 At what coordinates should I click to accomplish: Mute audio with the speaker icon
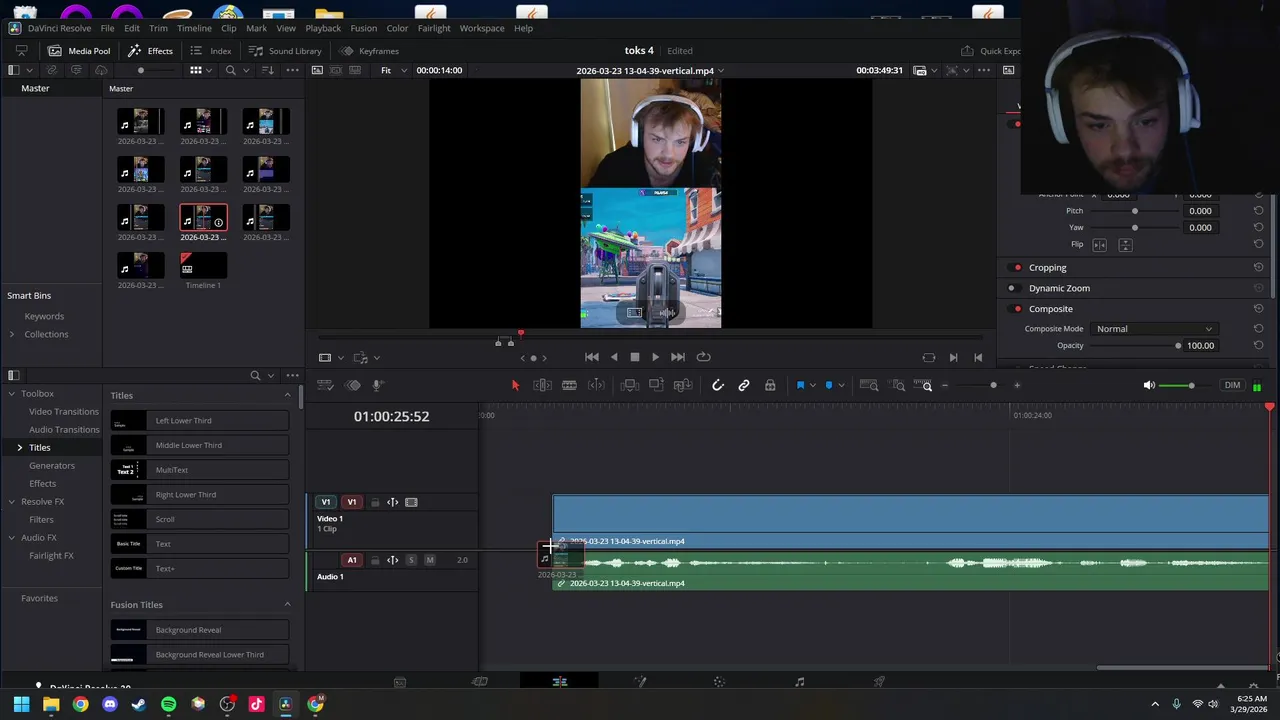point(1149,385)
